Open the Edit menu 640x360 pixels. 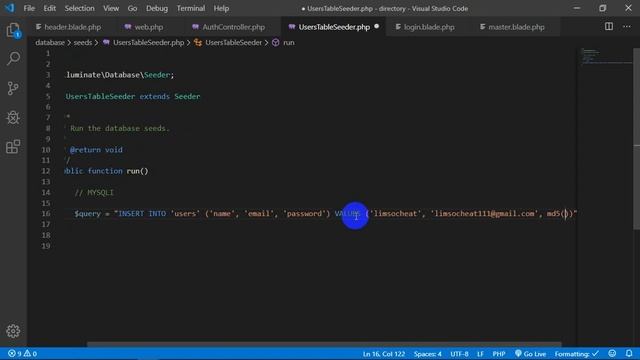pos(49,8)
